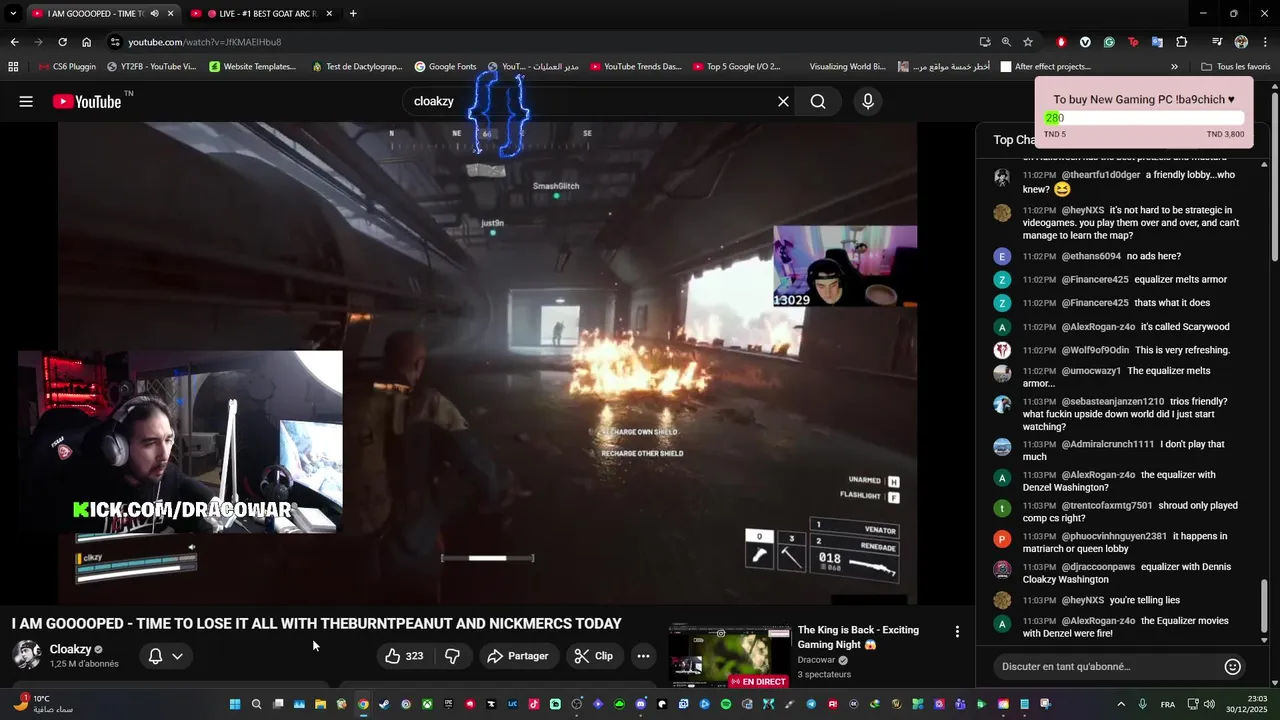Clear the cloakzy search text

point(783,101)
